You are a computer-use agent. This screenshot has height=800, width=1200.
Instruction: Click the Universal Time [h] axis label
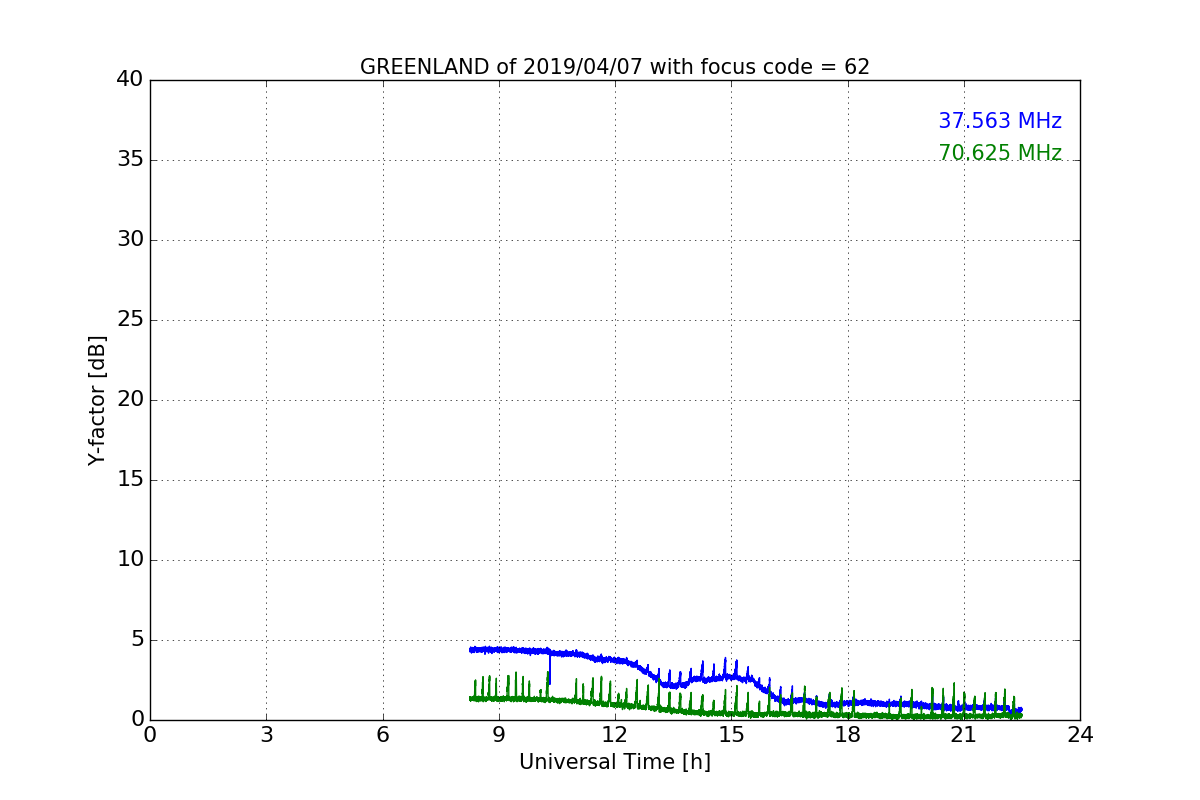(x=615, y=762)
